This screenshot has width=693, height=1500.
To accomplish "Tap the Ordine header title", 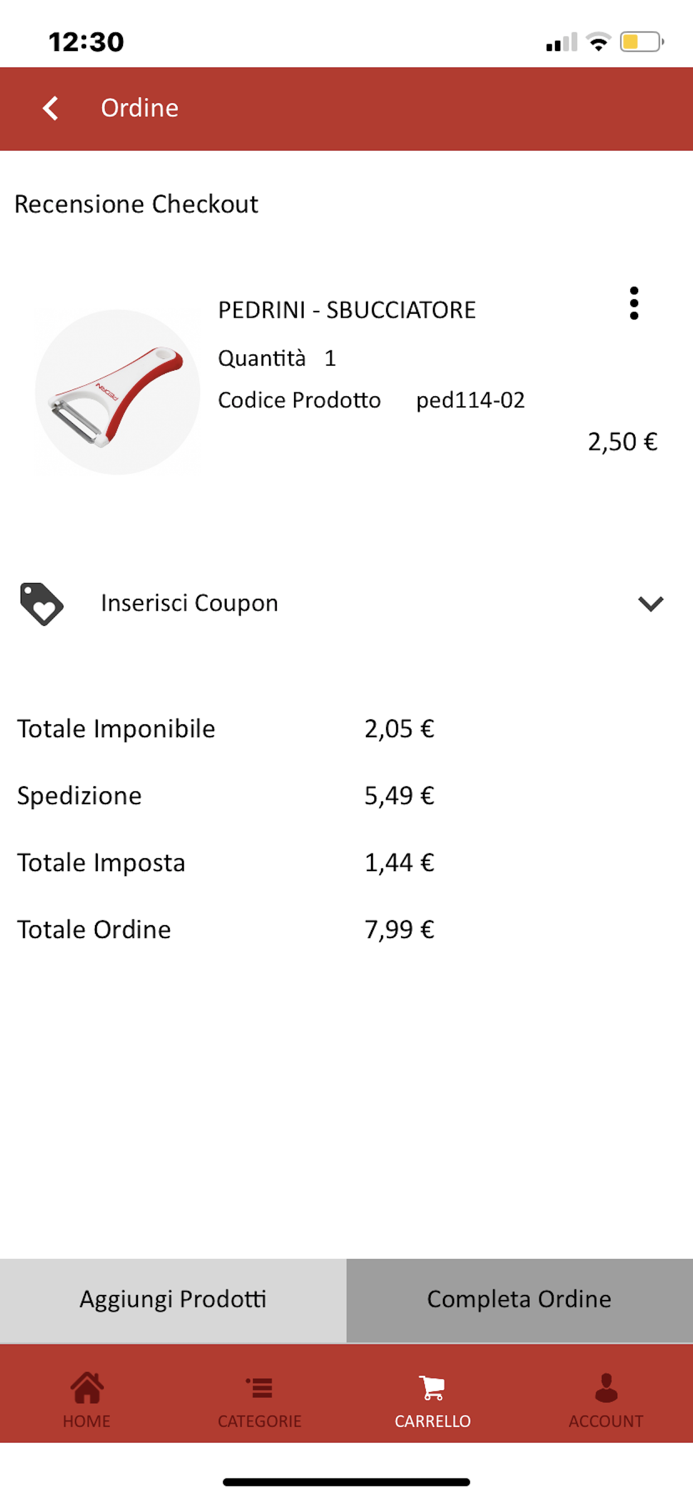I will click(x=140, y=108).
